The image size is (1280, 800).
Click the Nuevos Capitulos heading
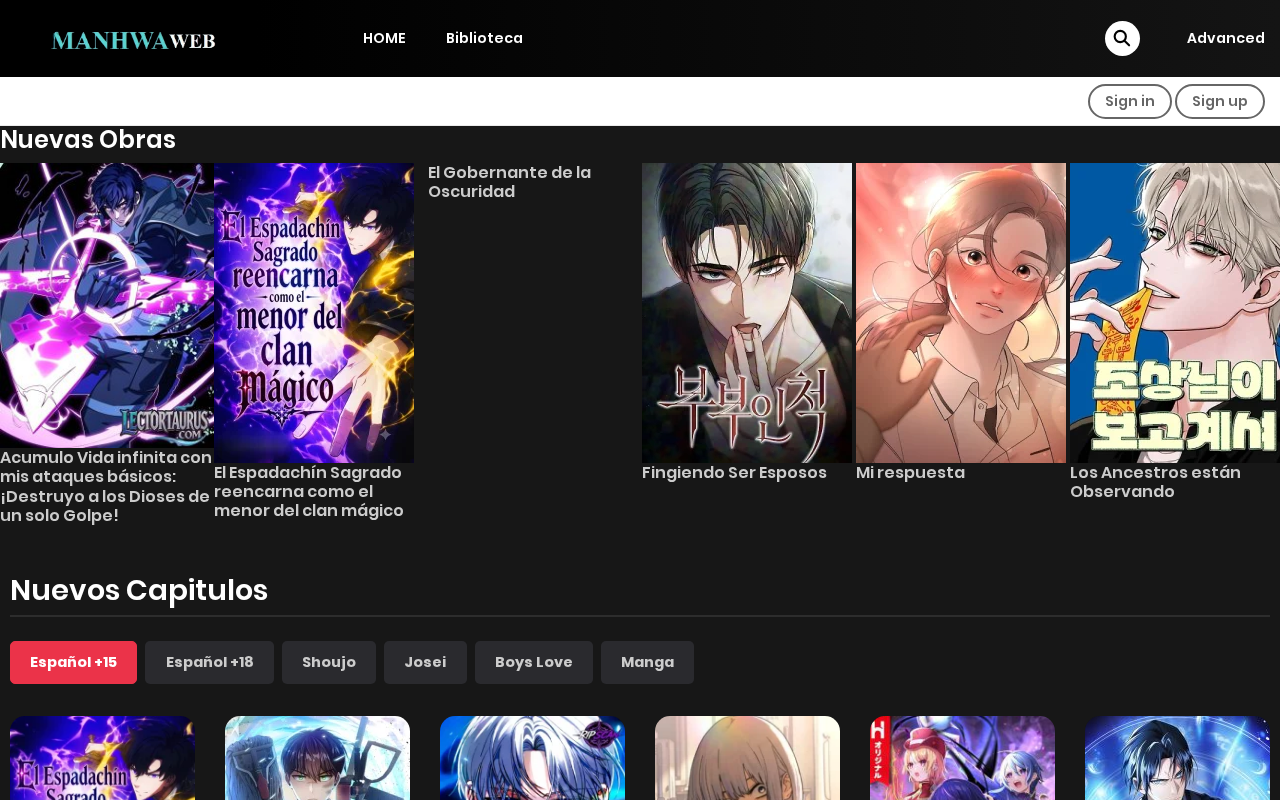tap(139, 590)
